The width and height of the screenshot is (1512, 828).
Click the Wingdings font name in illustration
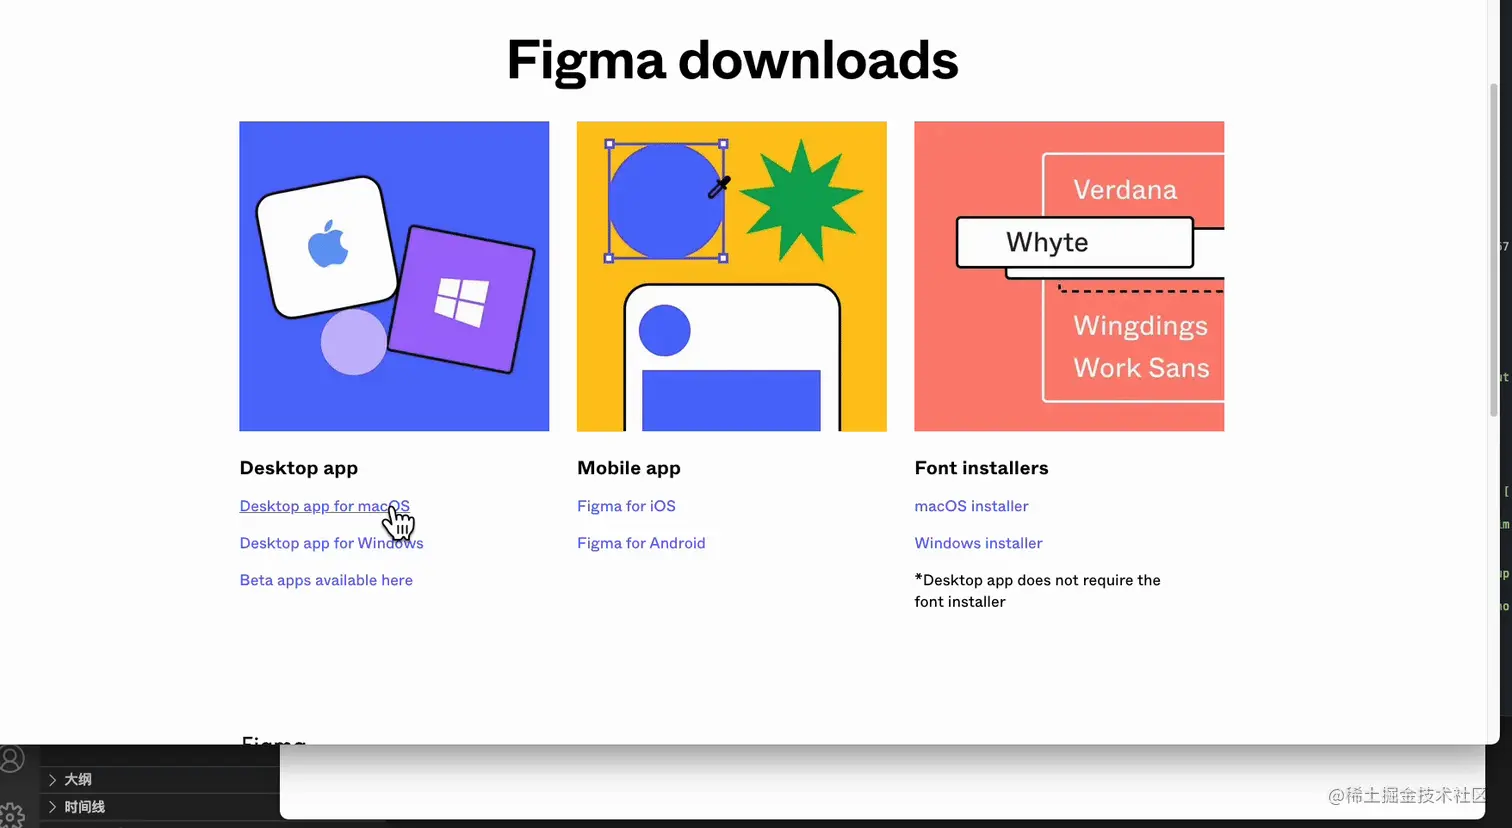[1140, 326]
